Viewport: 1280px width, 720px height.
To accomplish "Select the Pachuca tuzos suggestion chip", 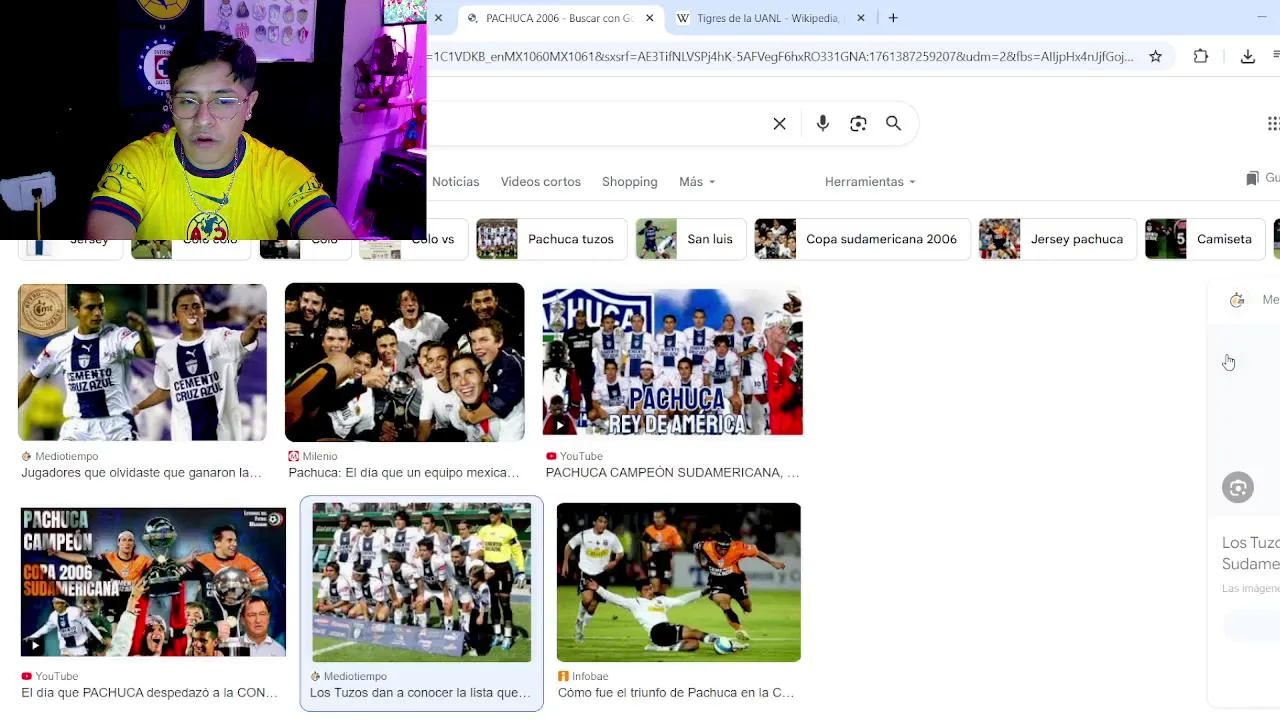I will pyautogui.click(x=550, y=239).
